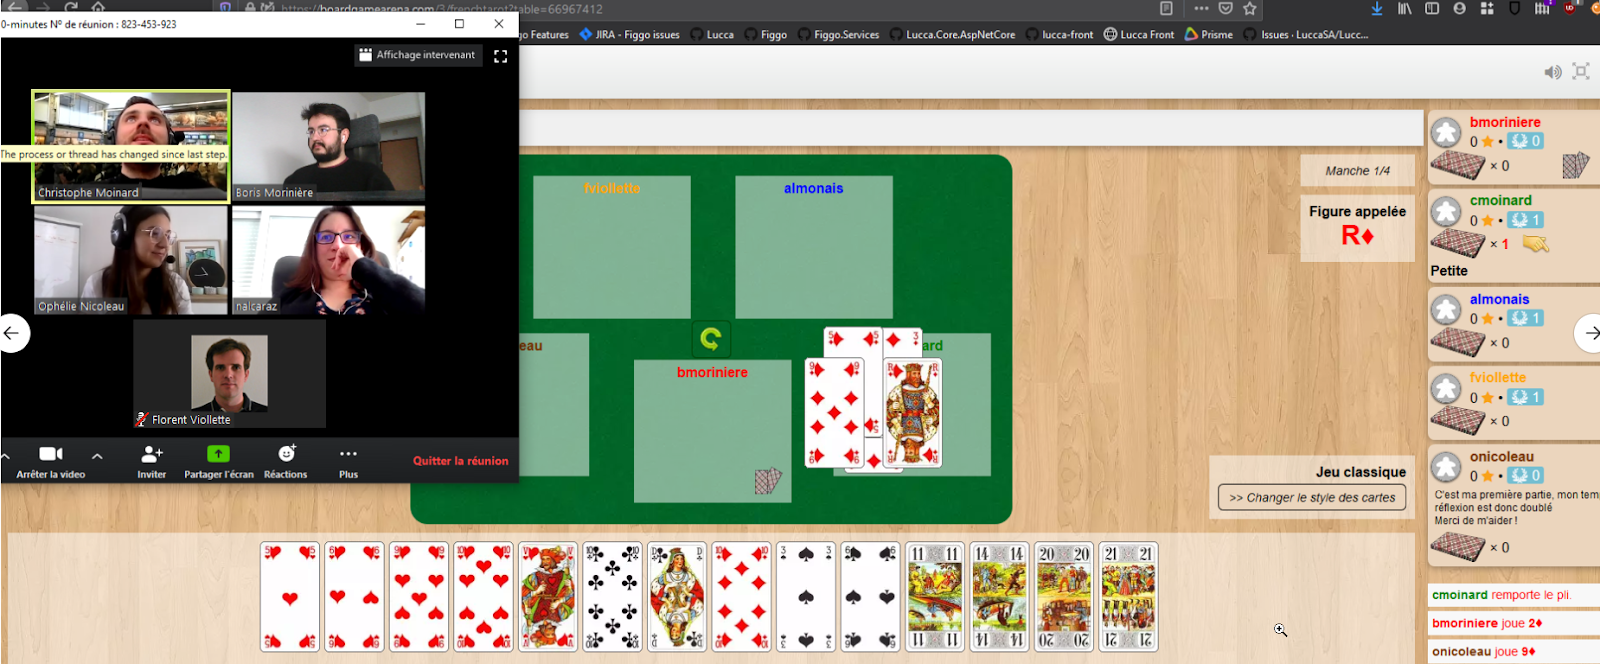
Task: Play the trump 14 card
Action: 999,597
